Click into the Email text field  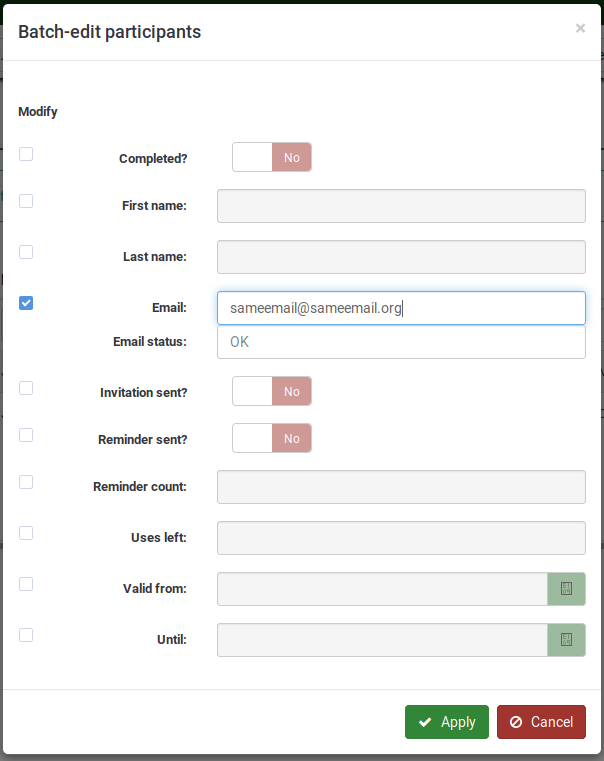pos(401,308)
